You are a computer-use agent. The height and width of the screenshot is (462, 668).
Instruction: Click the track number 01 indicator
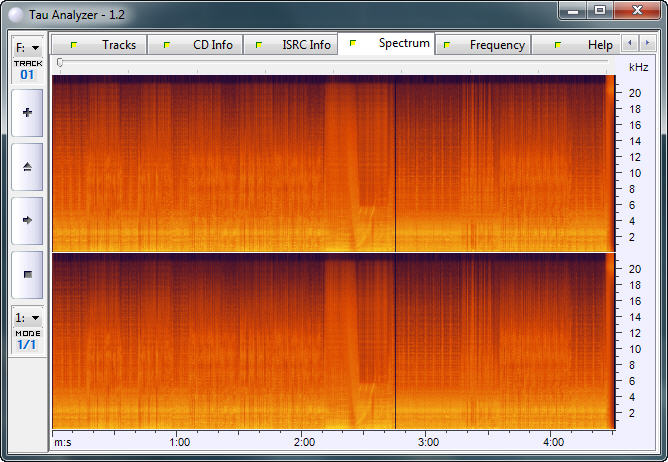(27, 75)
